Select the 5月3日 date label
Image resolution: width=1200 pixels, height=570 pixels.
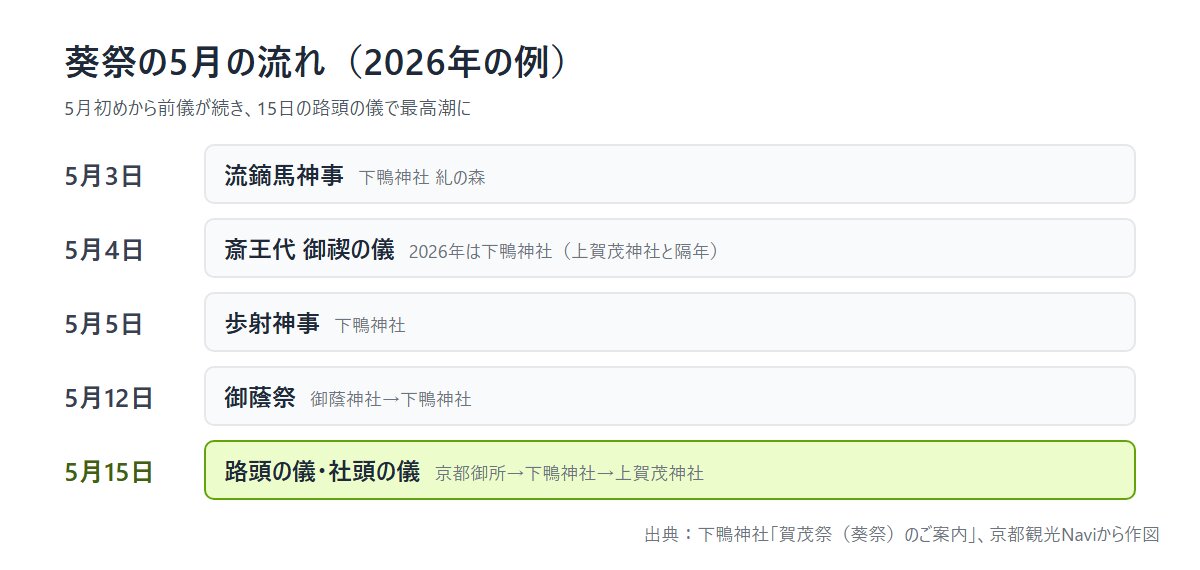[x=104, y=176]
